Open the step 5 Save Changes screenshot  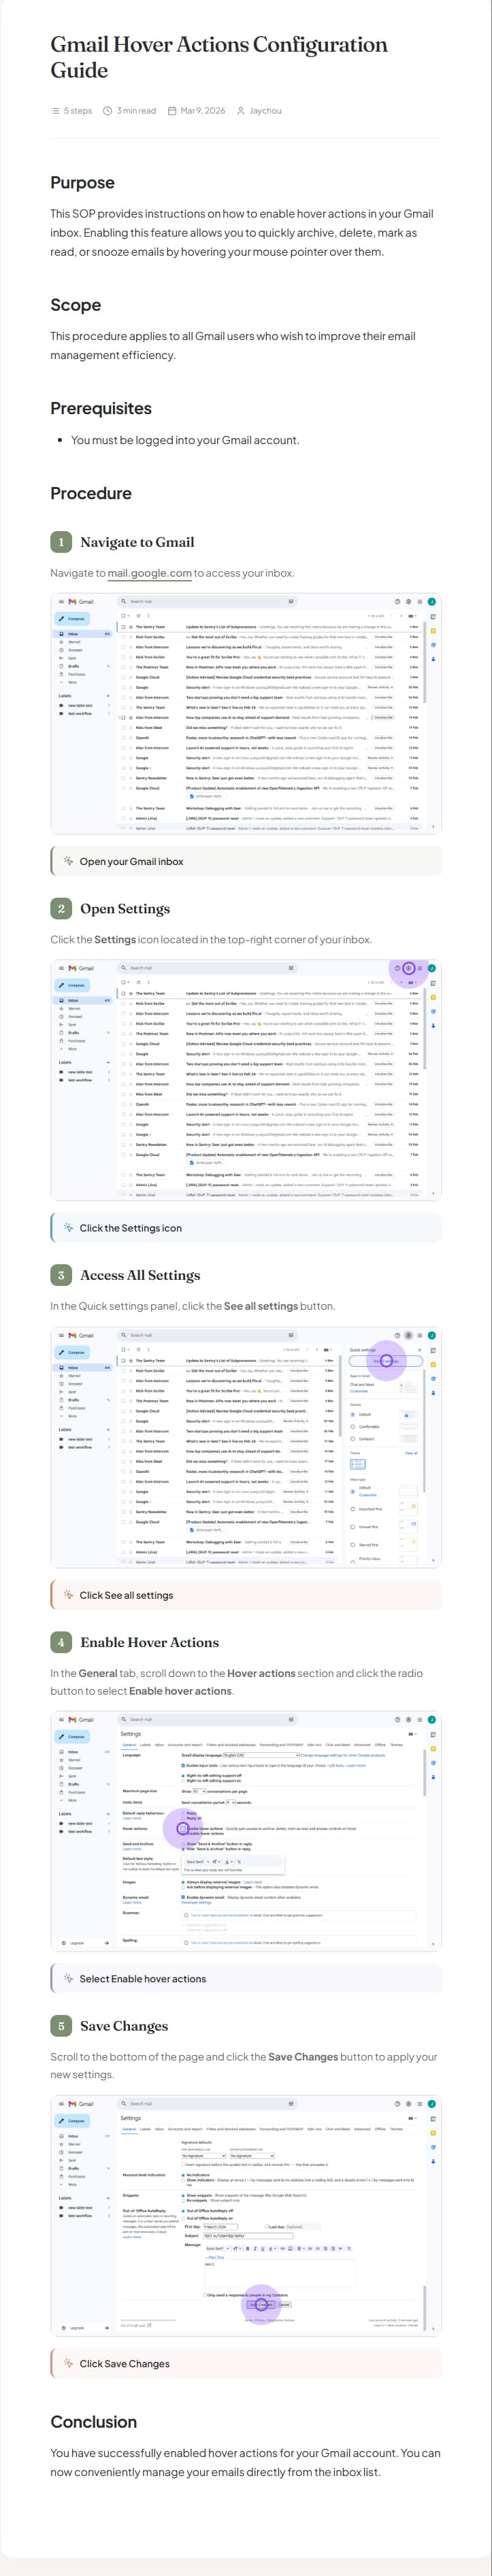tap(246, 2216)
